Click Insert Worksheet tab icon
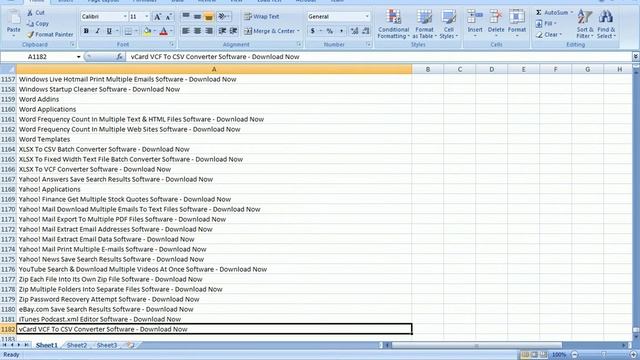Image resolution: width=640 pixels, height=360 pixels. (x=130, y=345)
